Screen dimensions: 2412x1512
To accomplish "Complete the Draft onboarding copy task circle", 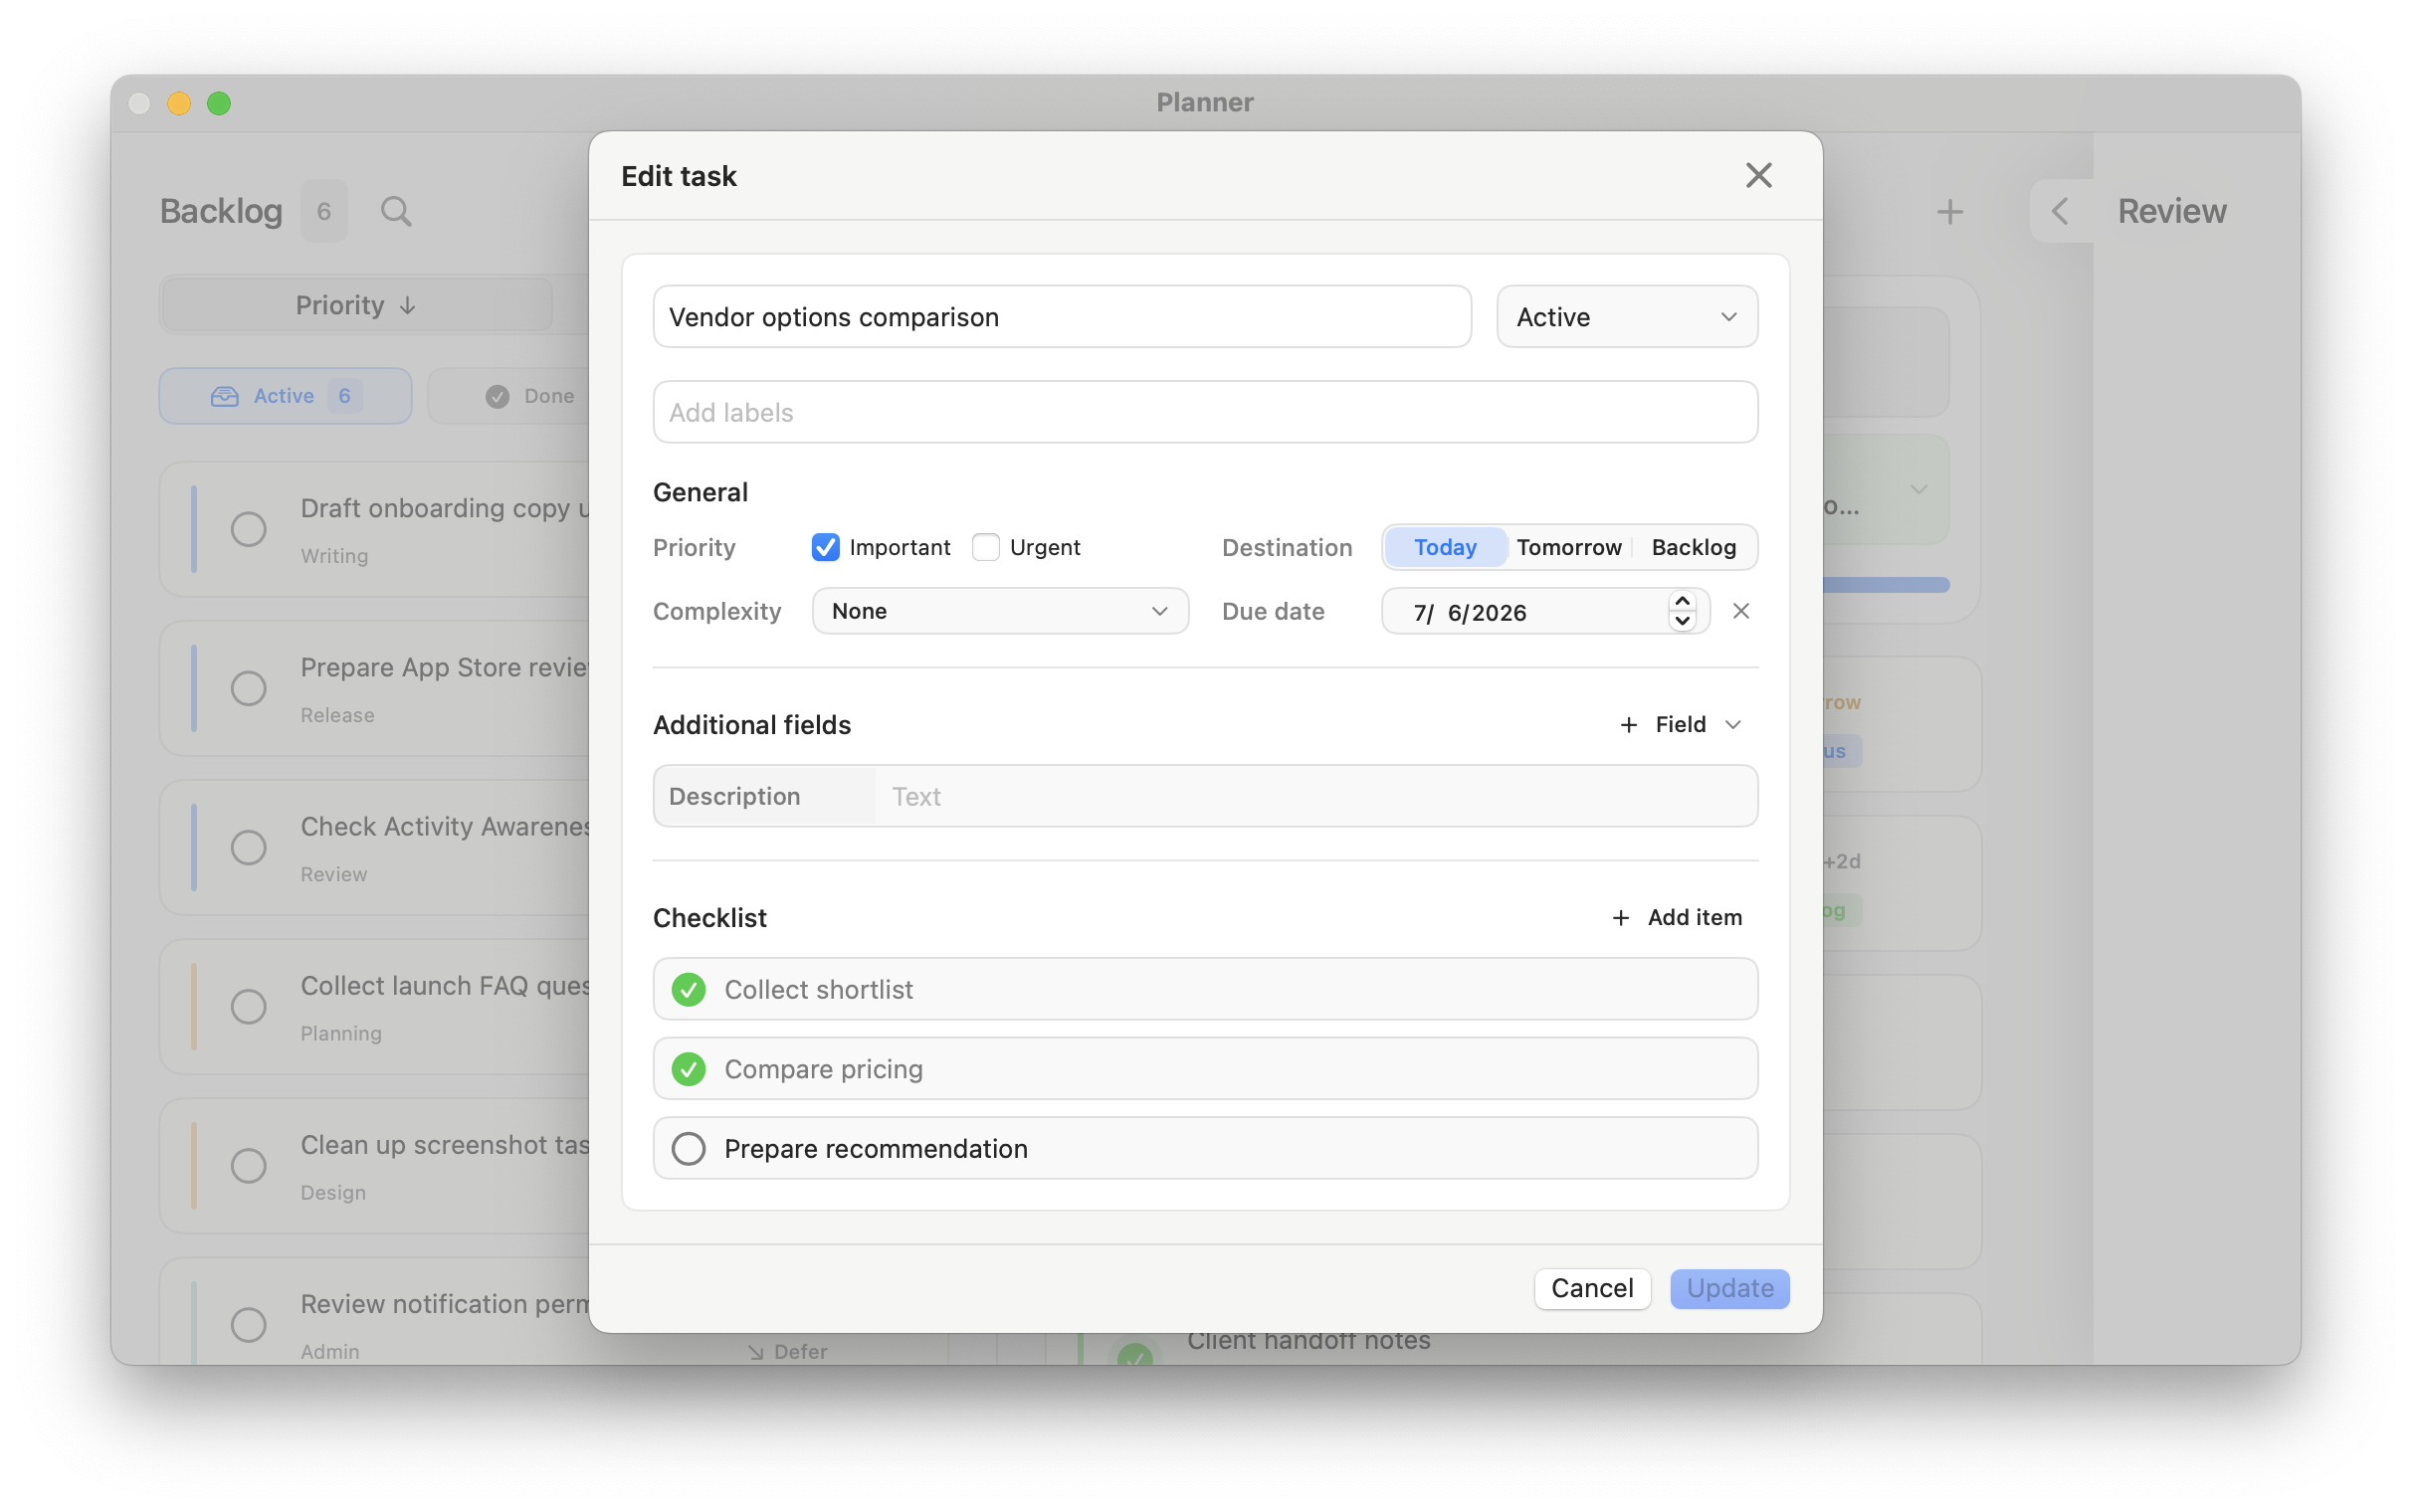I will (x=248, y=529).
